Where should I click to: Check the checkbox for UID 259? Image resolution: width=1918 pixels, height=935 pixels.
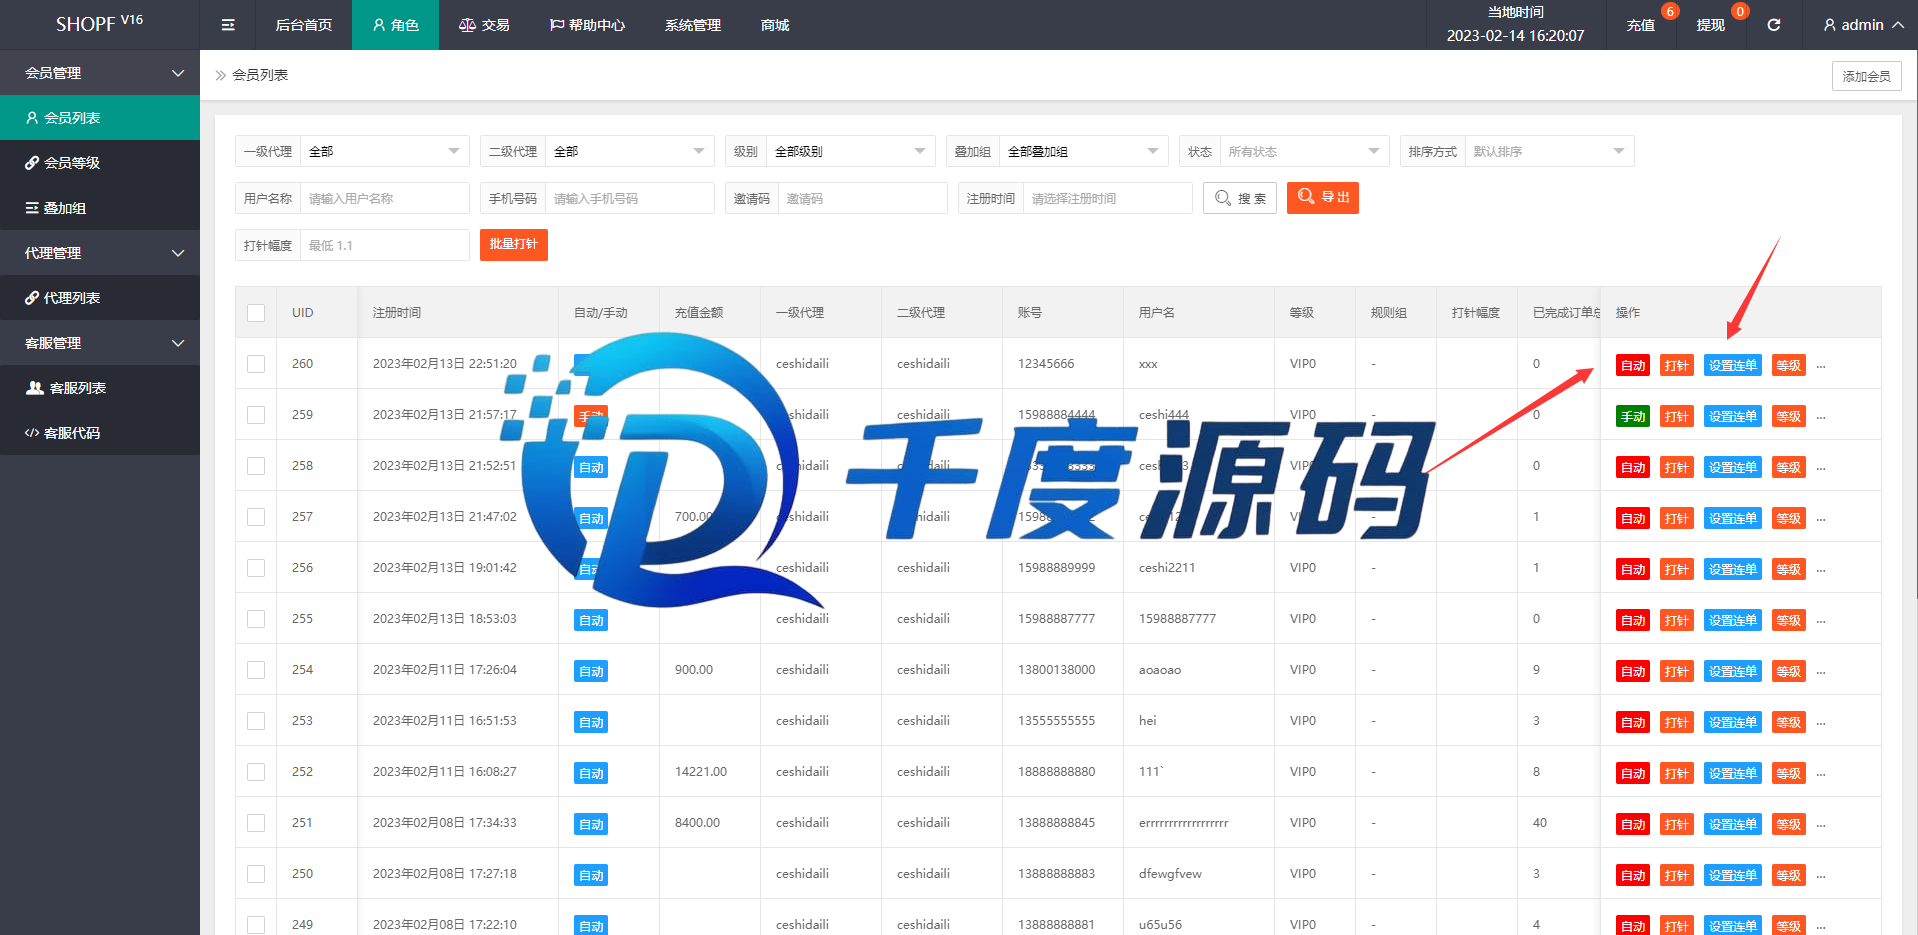pyautogui.click(x=256, y=415)
